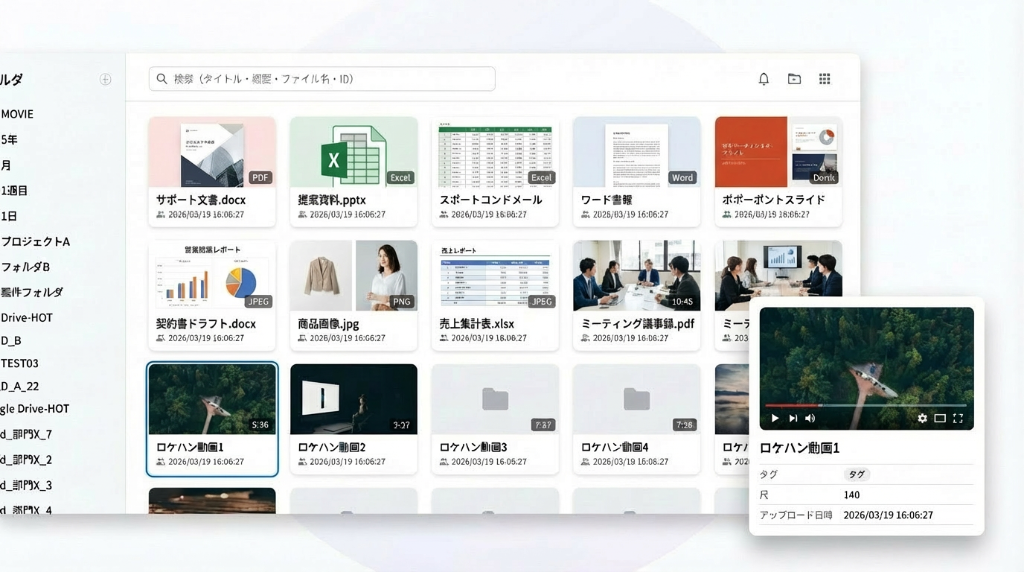This screenshot has width=1024, height=572.
Task: Click the Word badge on ワード書類
Action: point(682,178)
